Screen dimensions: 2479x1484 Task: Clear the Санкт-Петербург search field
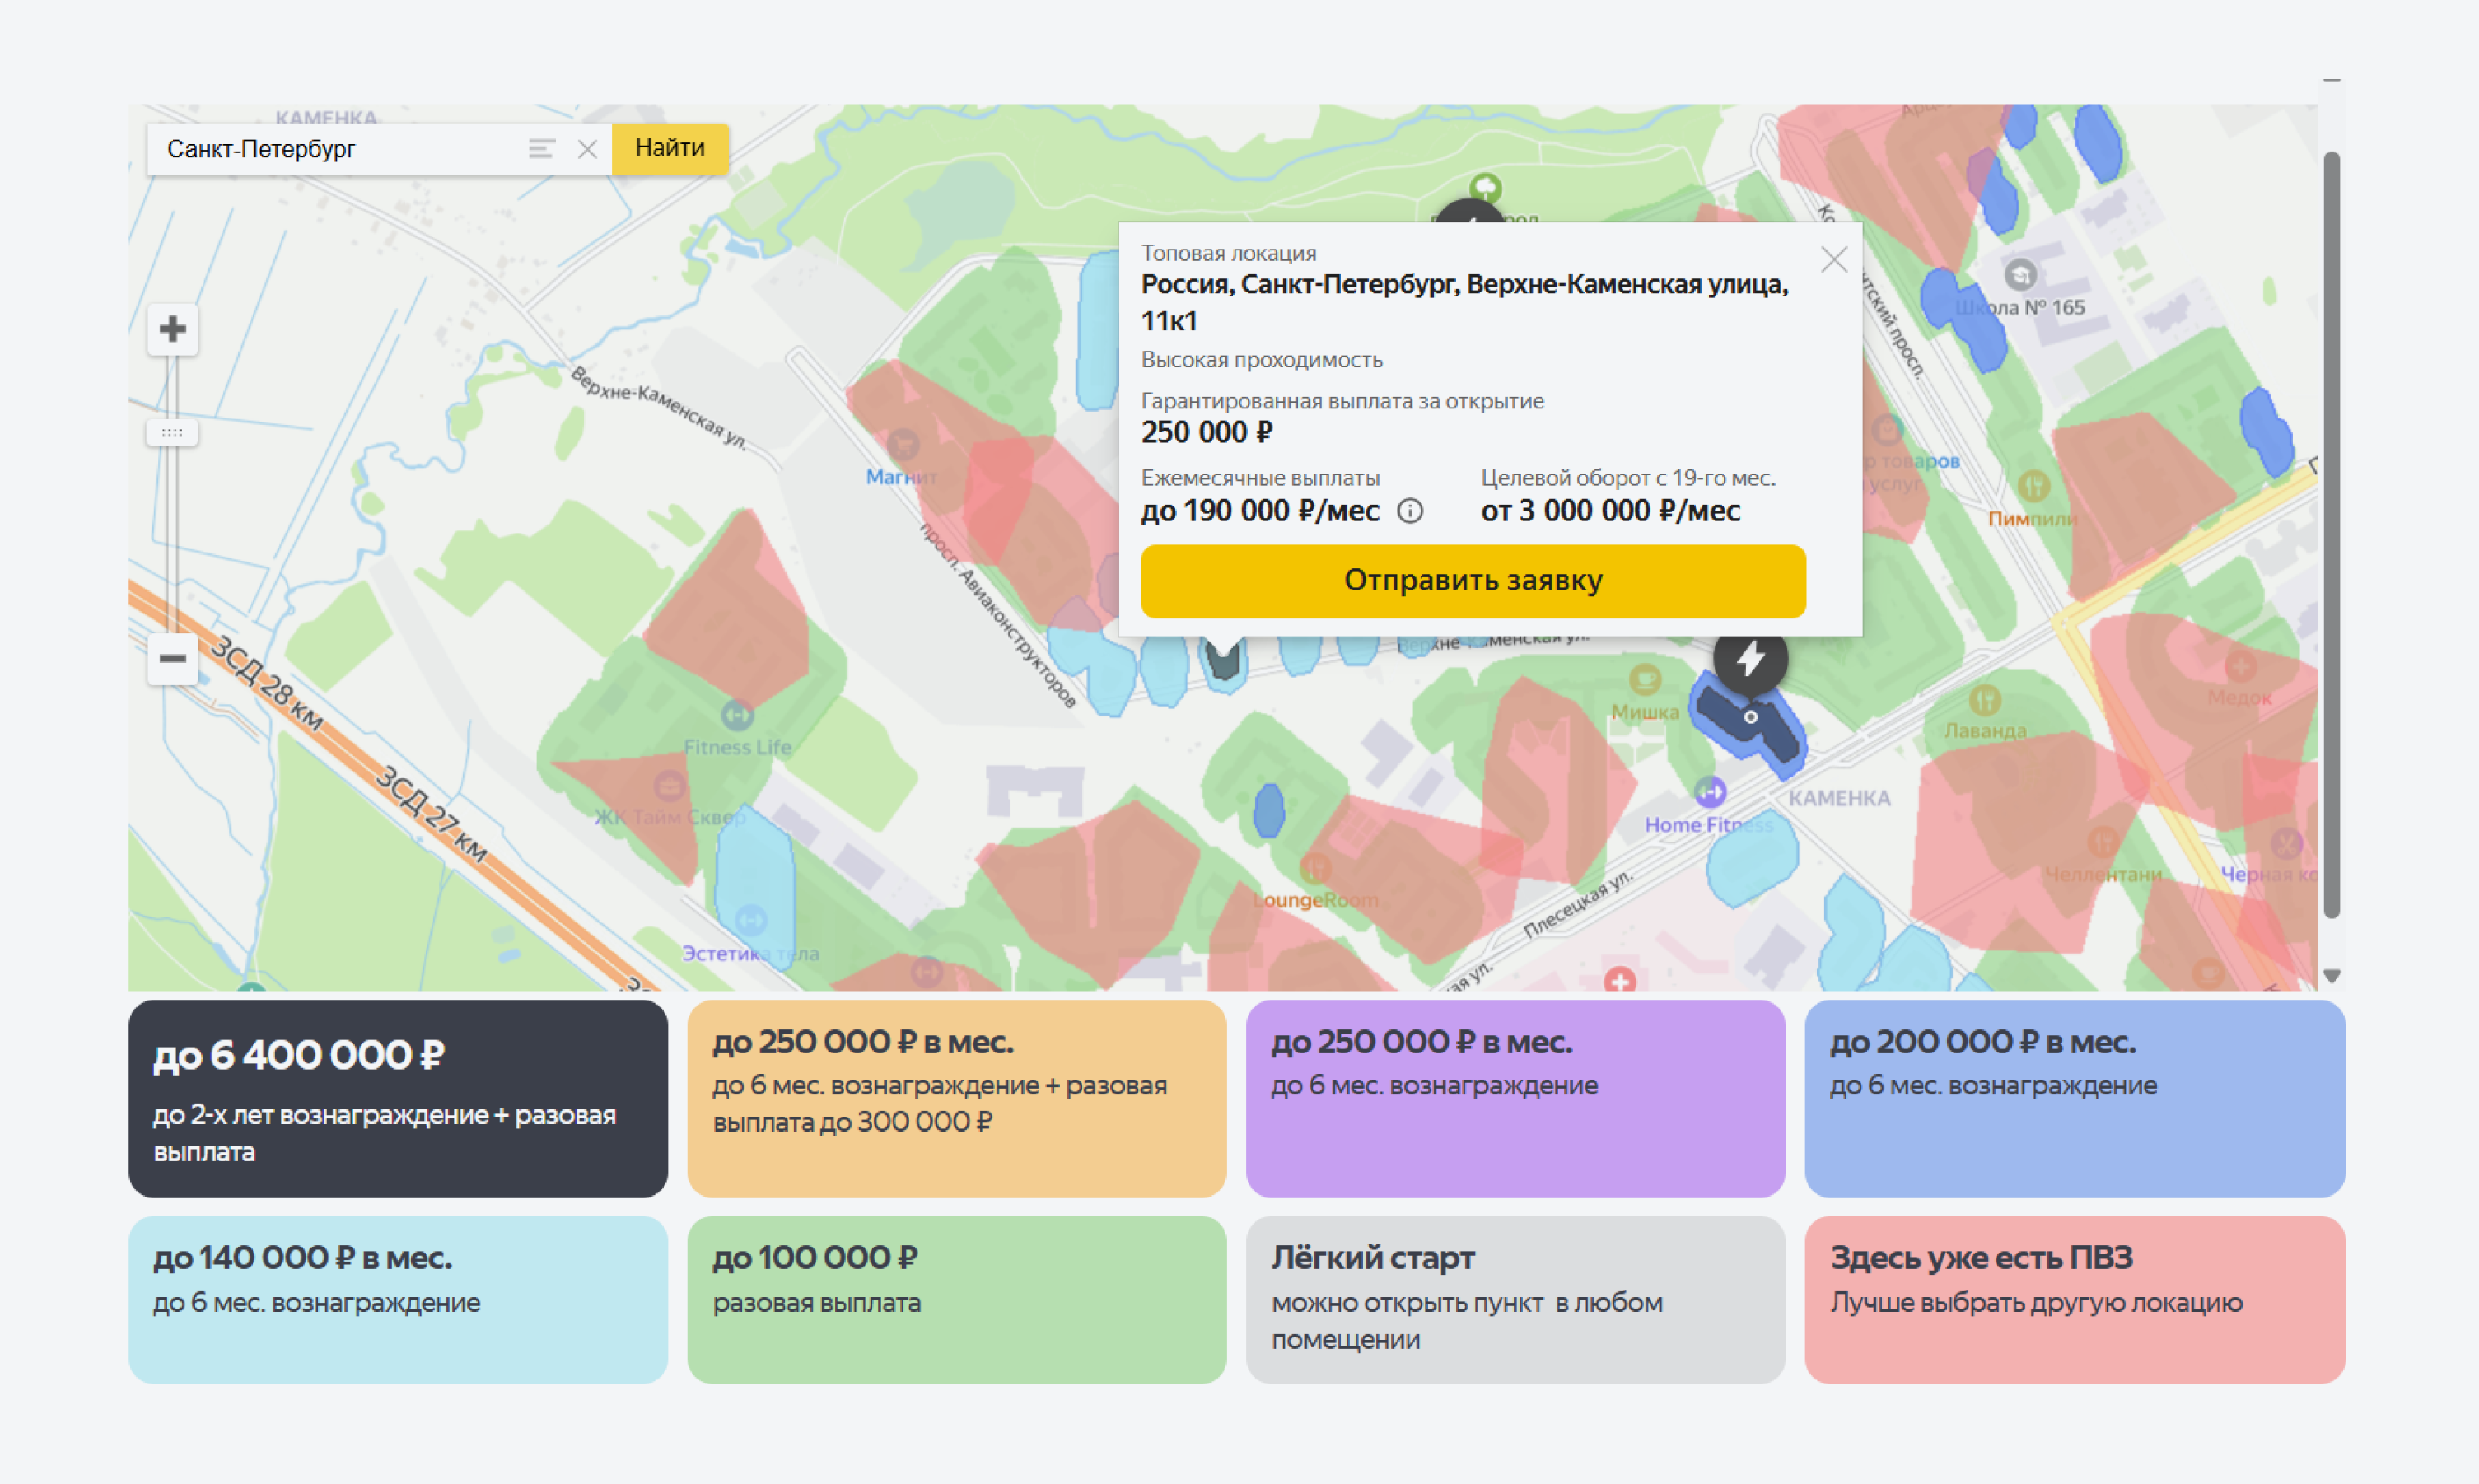(x=587, y=149)
